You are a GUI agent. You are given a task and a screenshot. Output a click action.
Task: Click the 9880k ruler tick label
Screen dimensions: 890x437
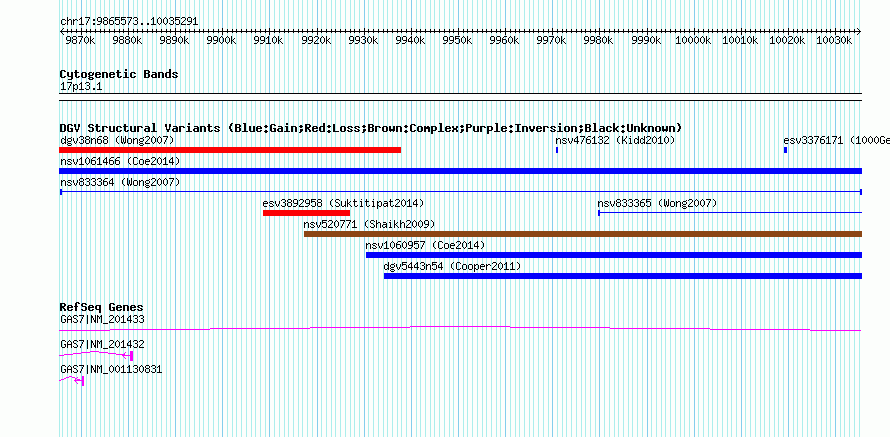tap(127, 41)
